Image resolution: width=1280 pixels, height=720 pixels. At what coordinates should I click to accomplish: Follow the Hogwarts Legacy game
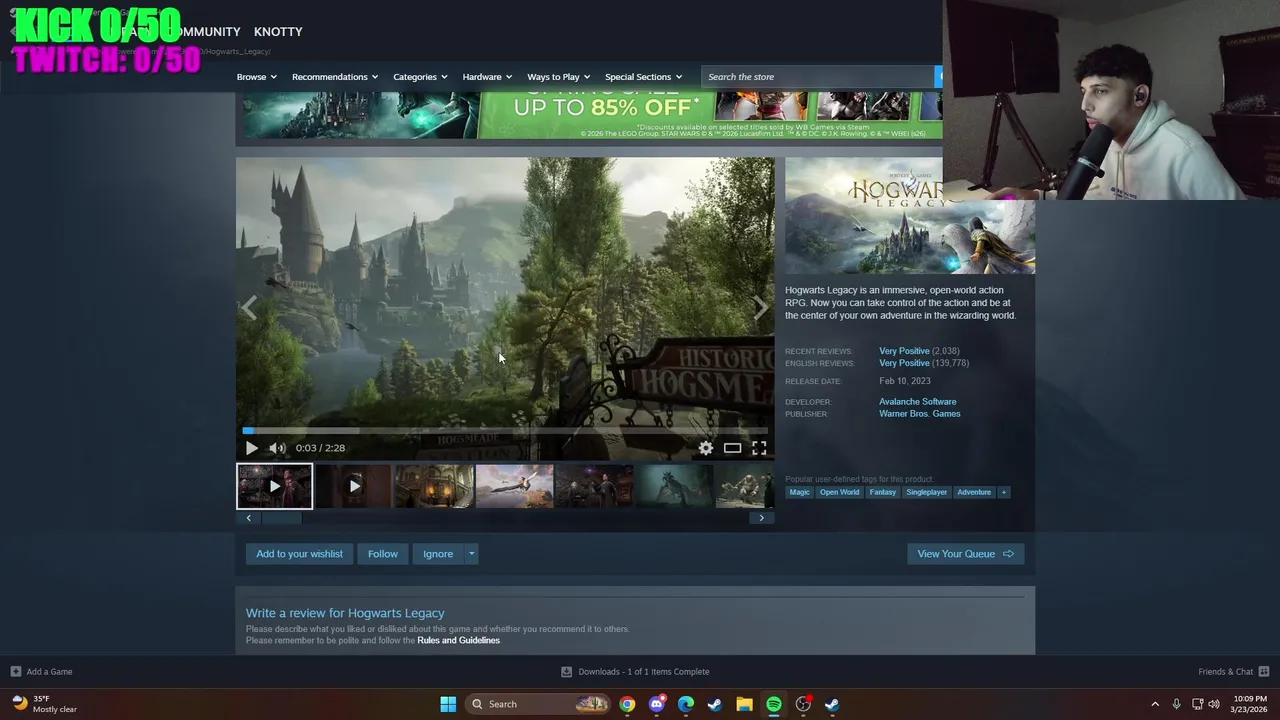coord(382,554)
